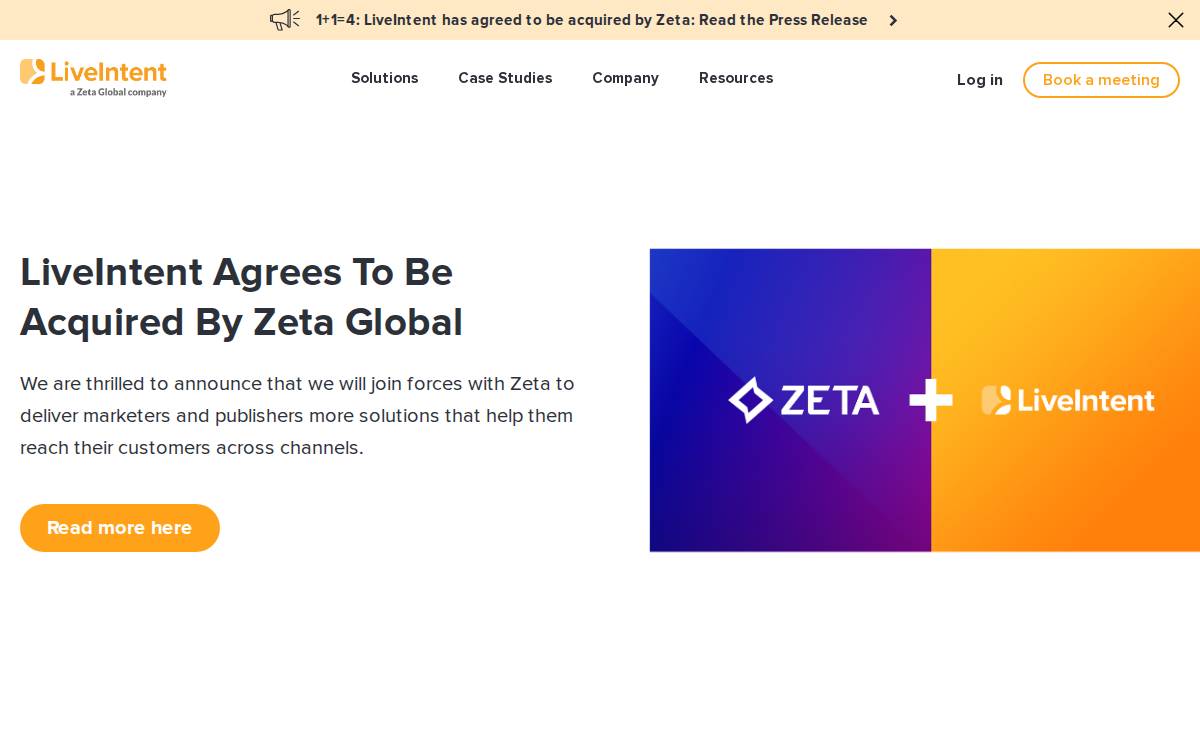Open the Case Studies menu
Image resolution: width=1200 pixels, height=750 pixels.
(505, 78)
